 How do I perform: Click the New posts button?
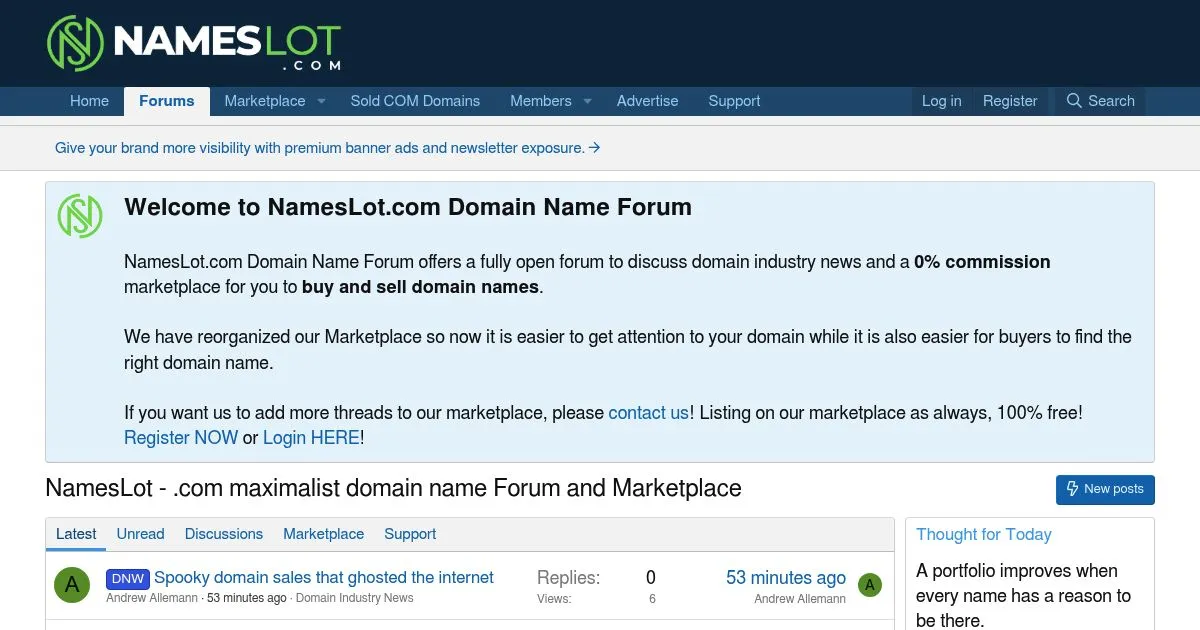[x=1105, y=489]
